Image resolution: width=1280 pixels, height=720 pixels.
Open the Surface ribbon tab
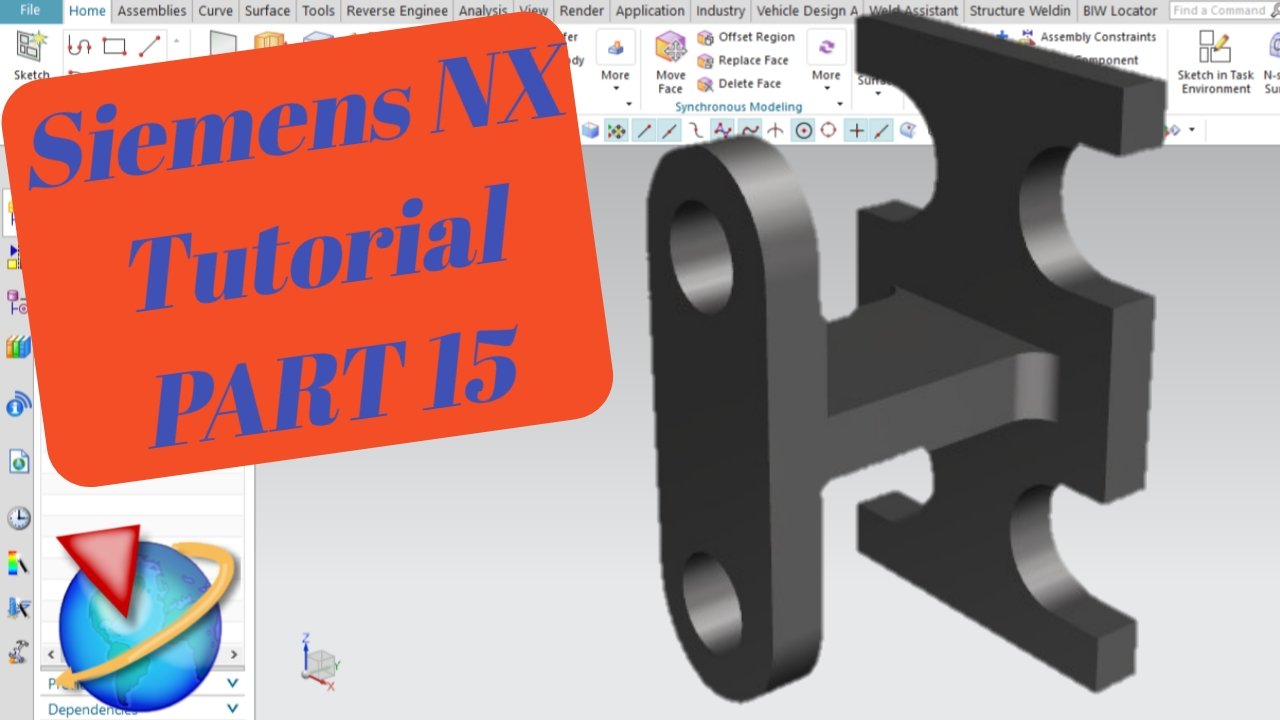coord(267,11)
